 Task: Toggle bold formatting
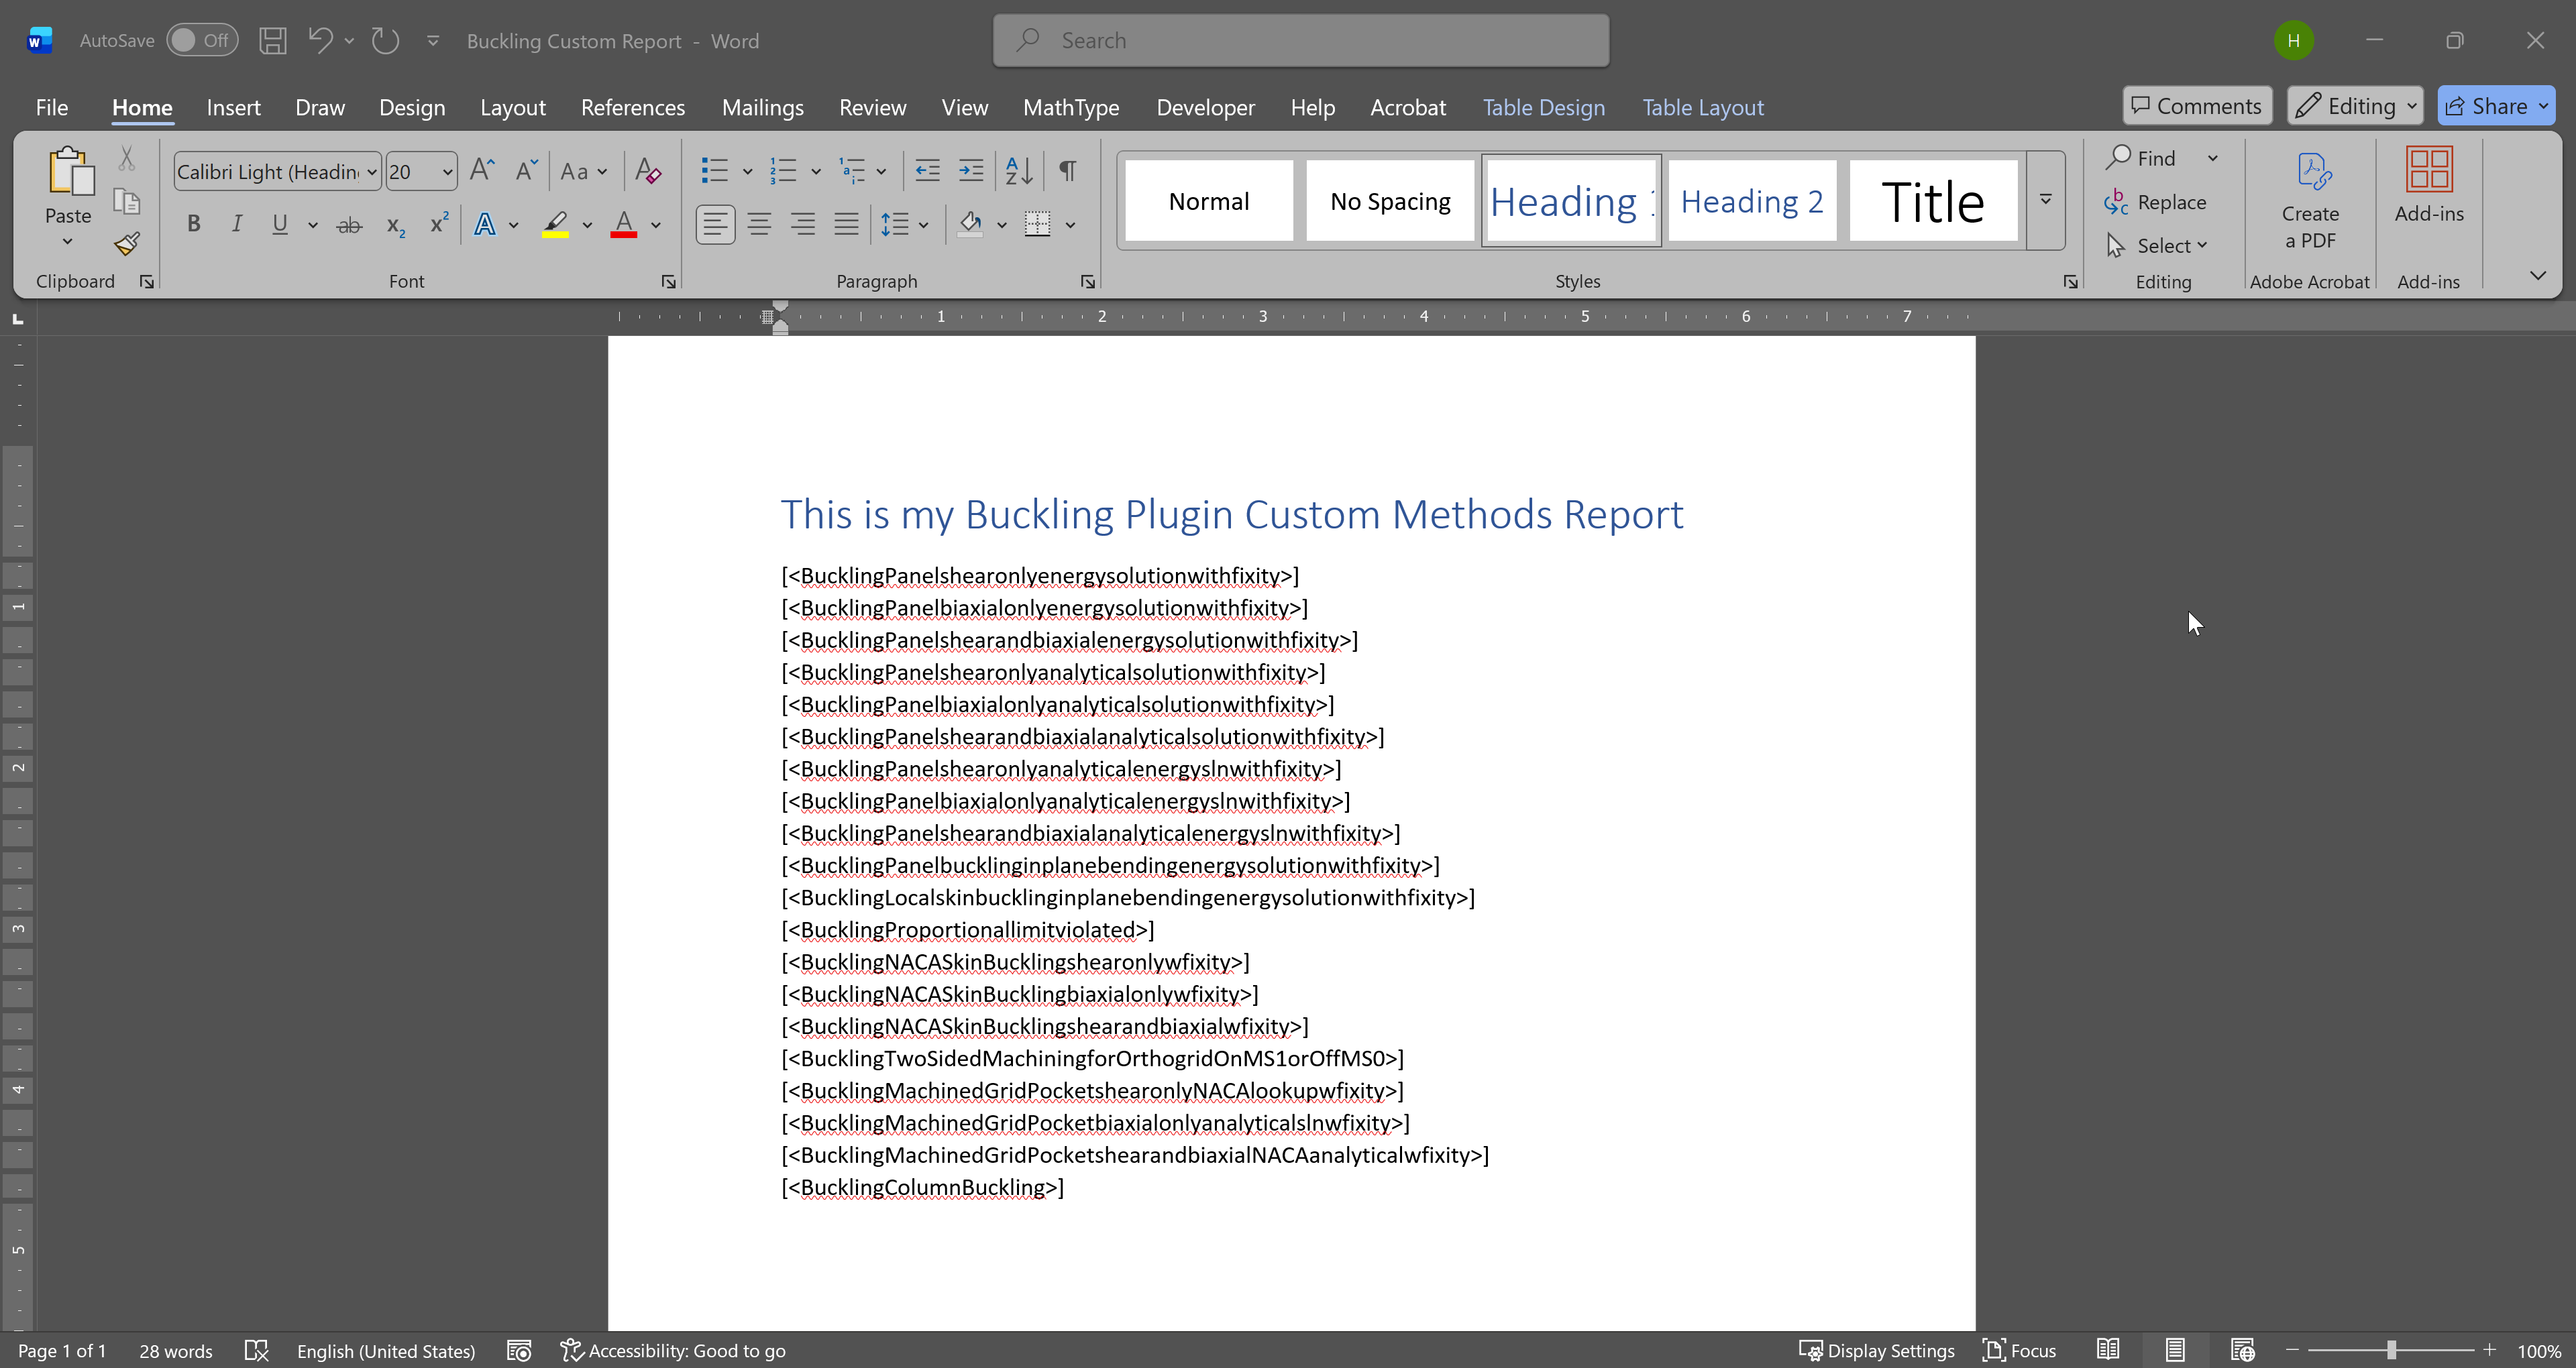(x=194, y=224)
